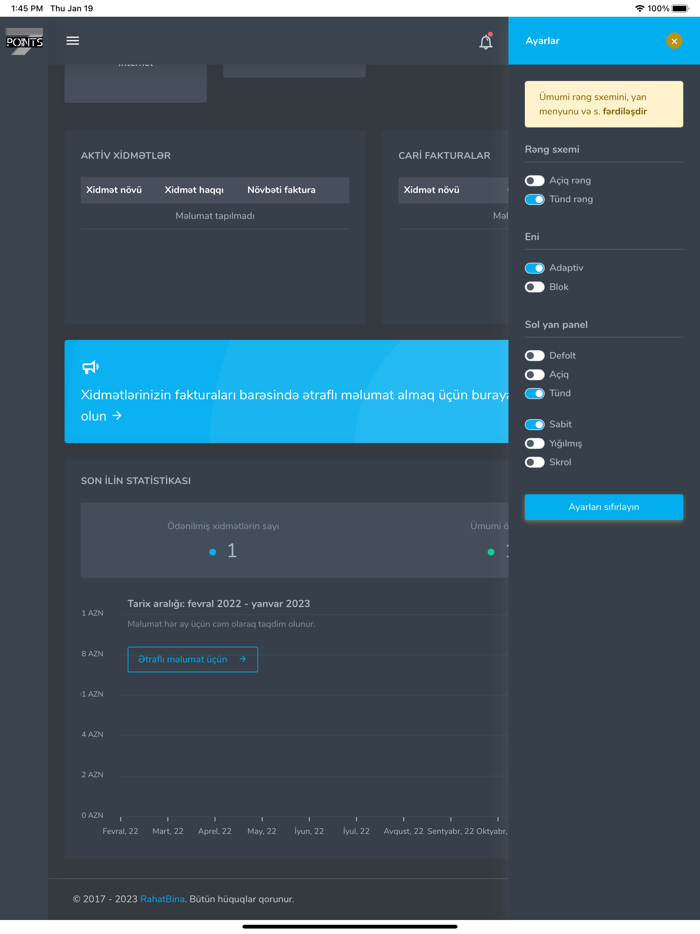Open the notifications bell

coord(486,42)
